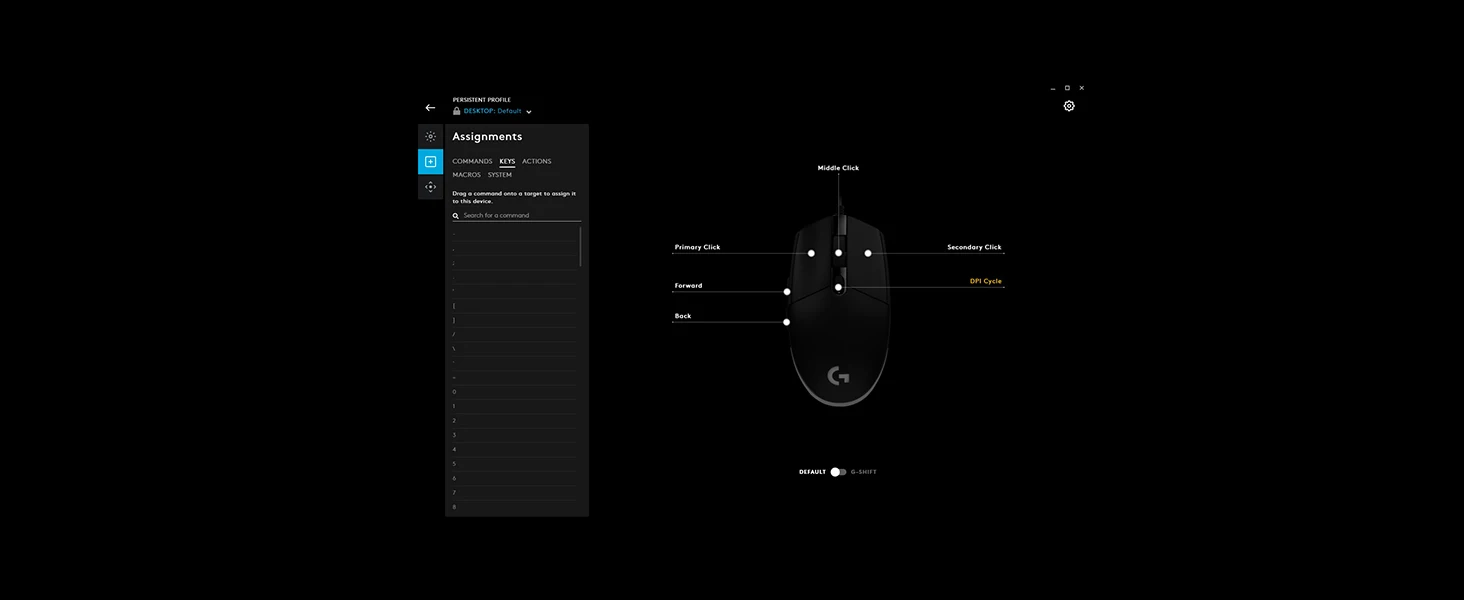Image resolution: width=1464 pixels, height=600 pixels.
Task: Click the Search for a command field
Action: (x=520, y=216)
